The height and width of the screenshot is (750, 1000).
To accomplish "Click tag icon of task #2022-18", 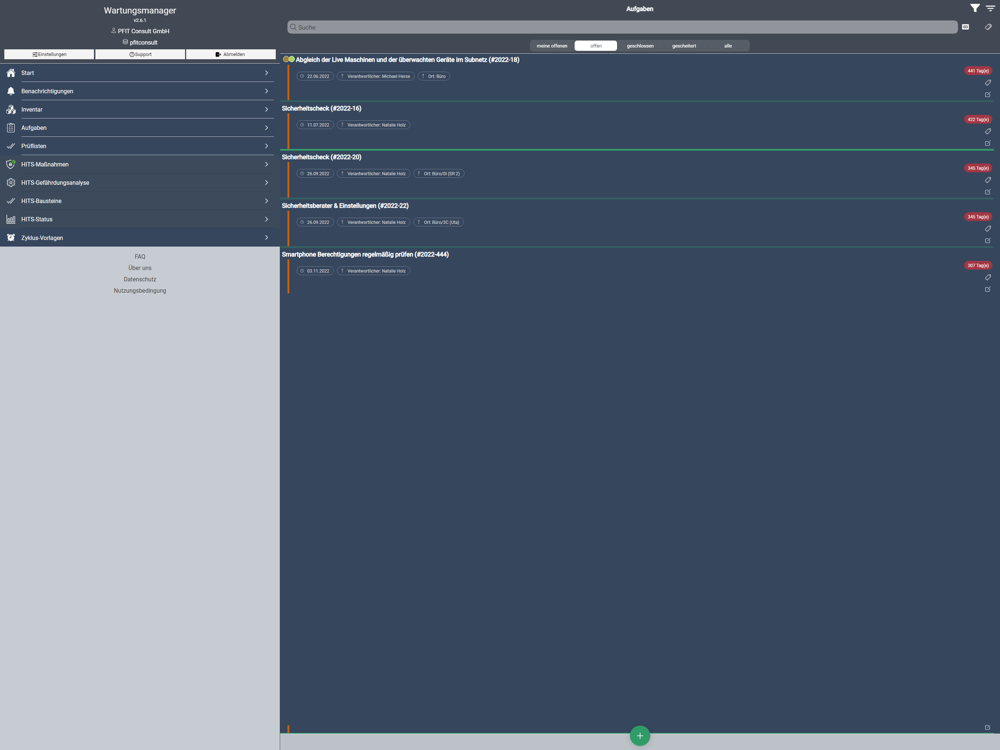I will click(988, 82).
